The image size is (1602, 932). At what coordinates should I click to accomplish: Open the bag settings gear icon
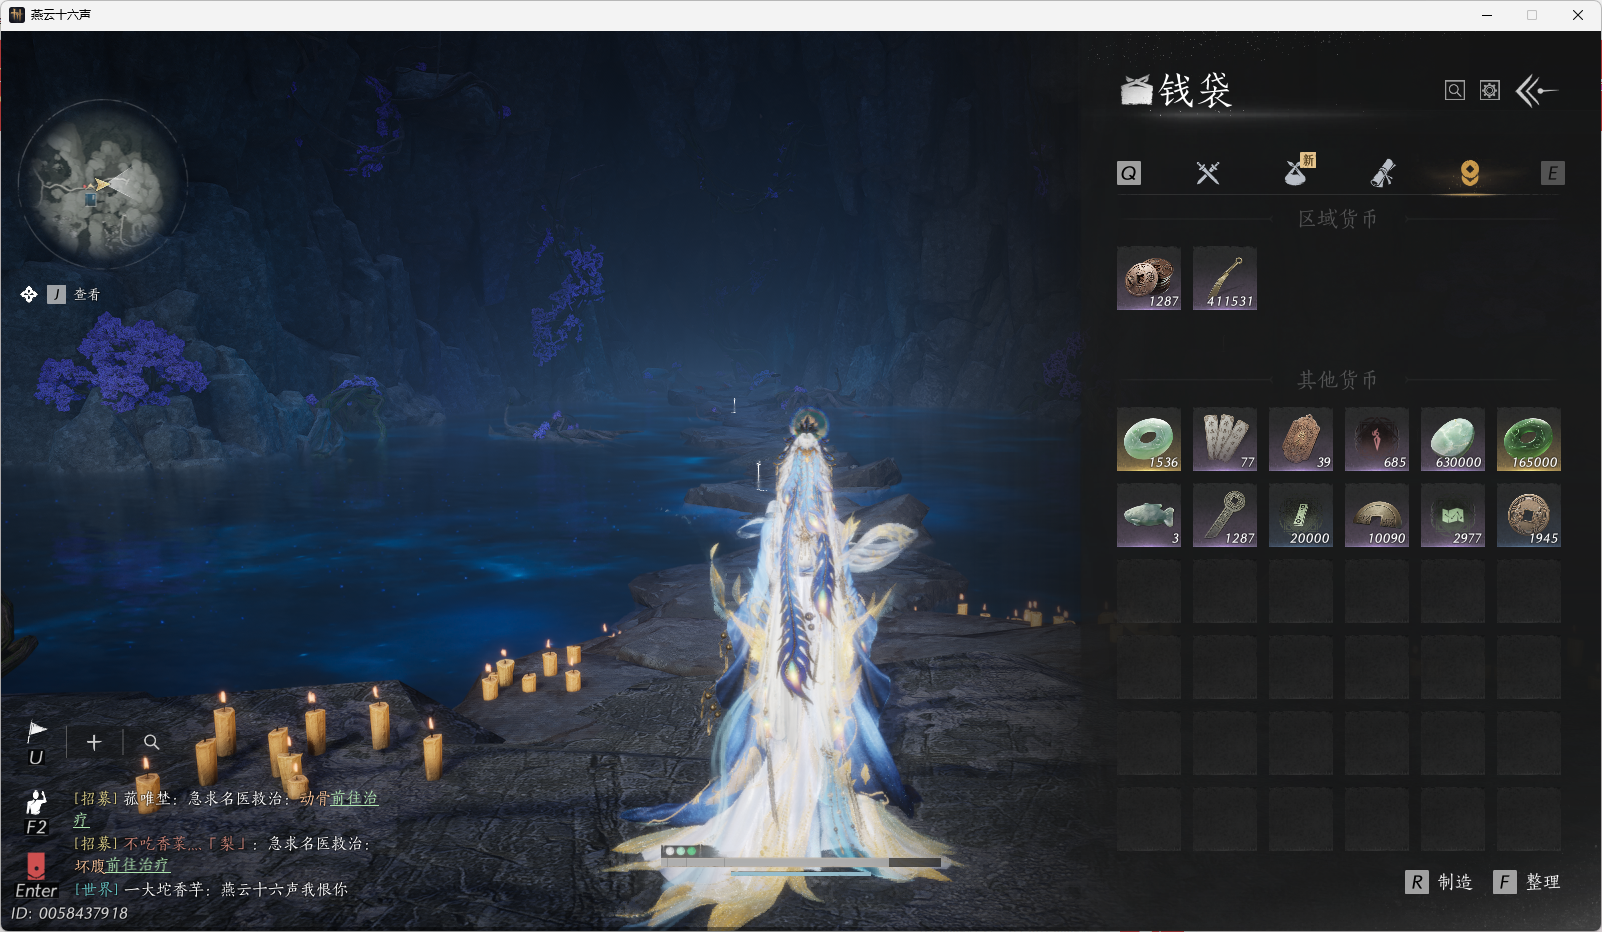coord(1490,91)
